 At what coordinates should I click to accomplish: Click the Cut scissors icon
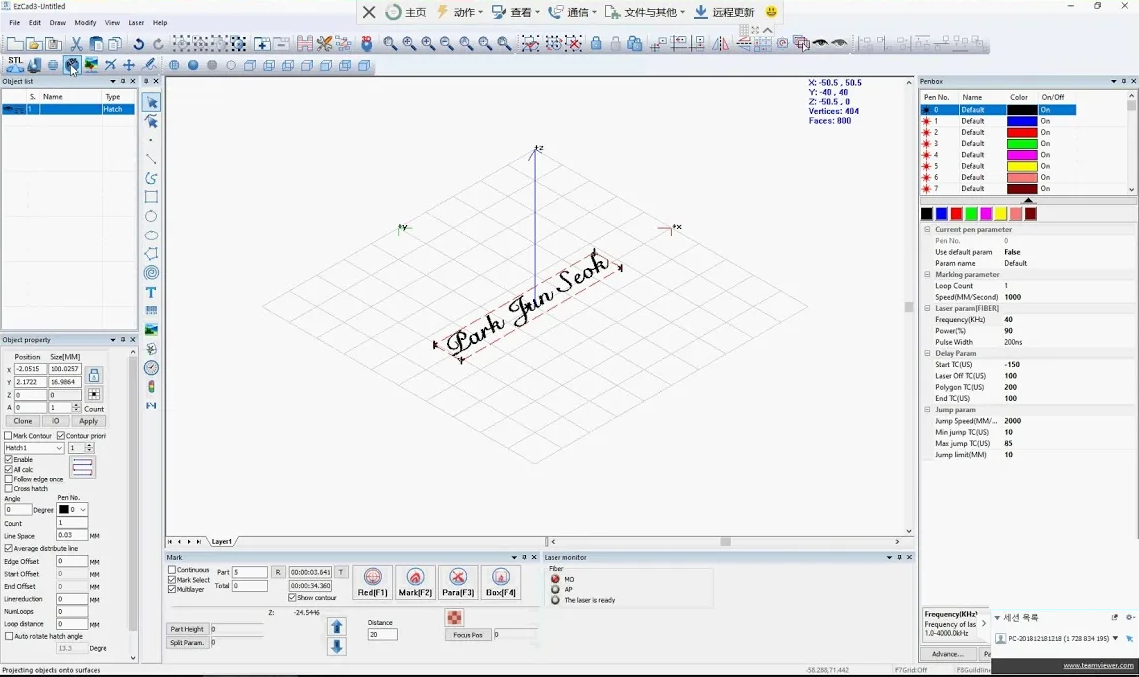click(x=76, y=44)
